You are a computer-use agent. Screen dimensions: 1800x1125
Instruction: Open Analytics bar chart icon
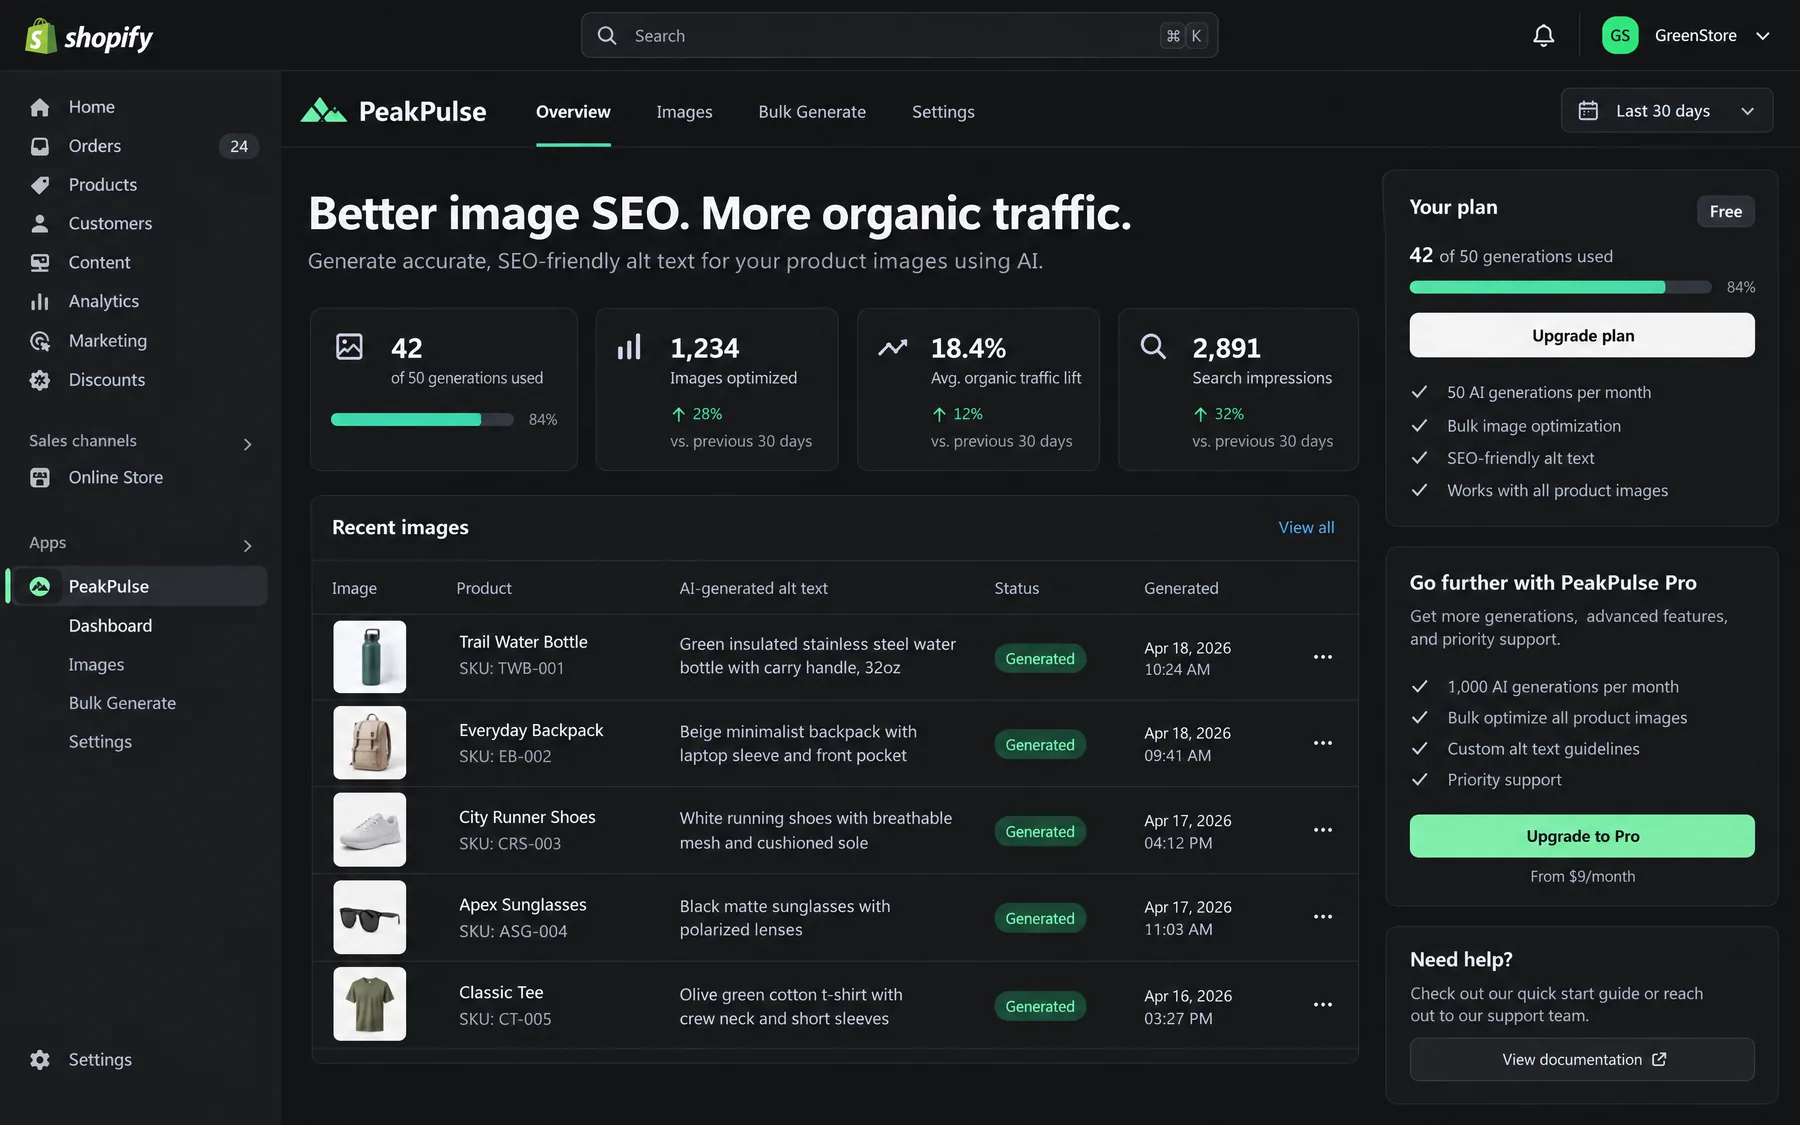40,302
